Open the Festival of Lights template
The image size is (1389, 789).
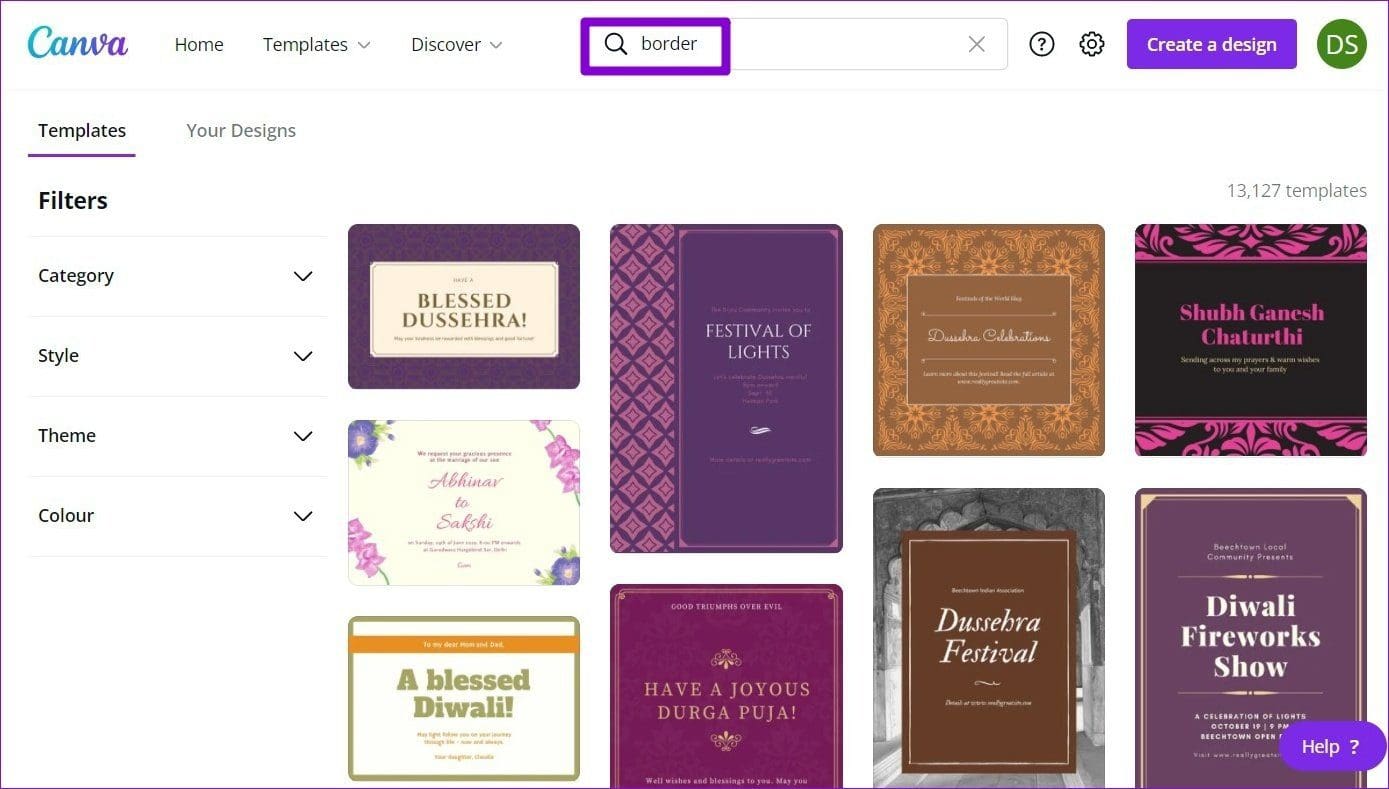[x=726, y=388]
